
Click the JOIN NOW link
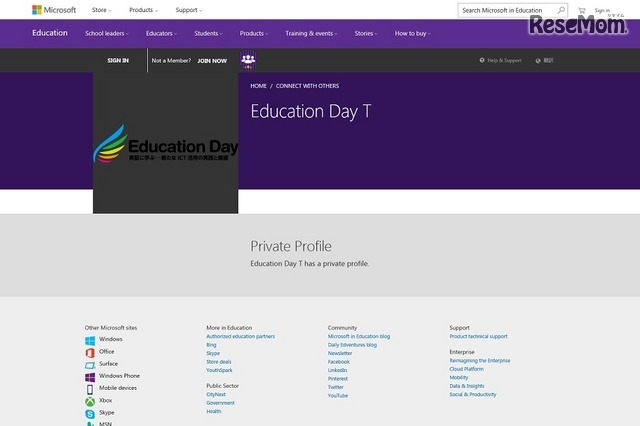click(211, 60)
